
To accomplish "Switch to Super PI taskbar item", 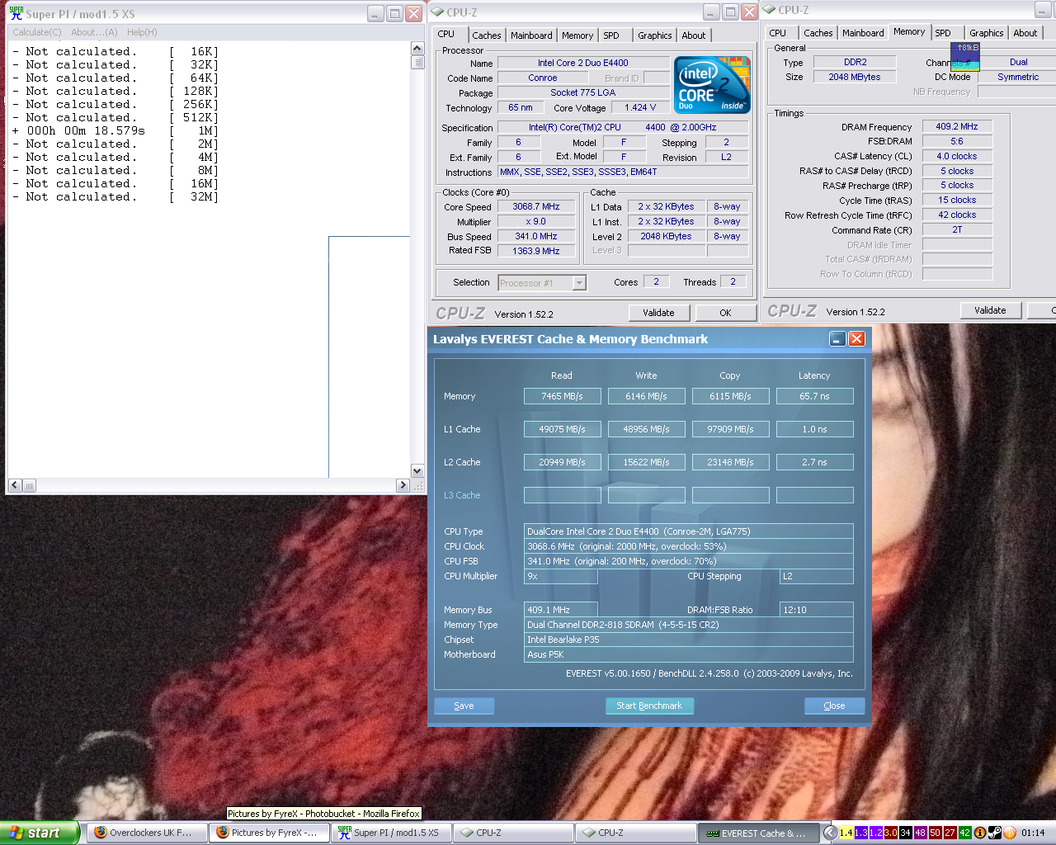I will pos(390,833).
